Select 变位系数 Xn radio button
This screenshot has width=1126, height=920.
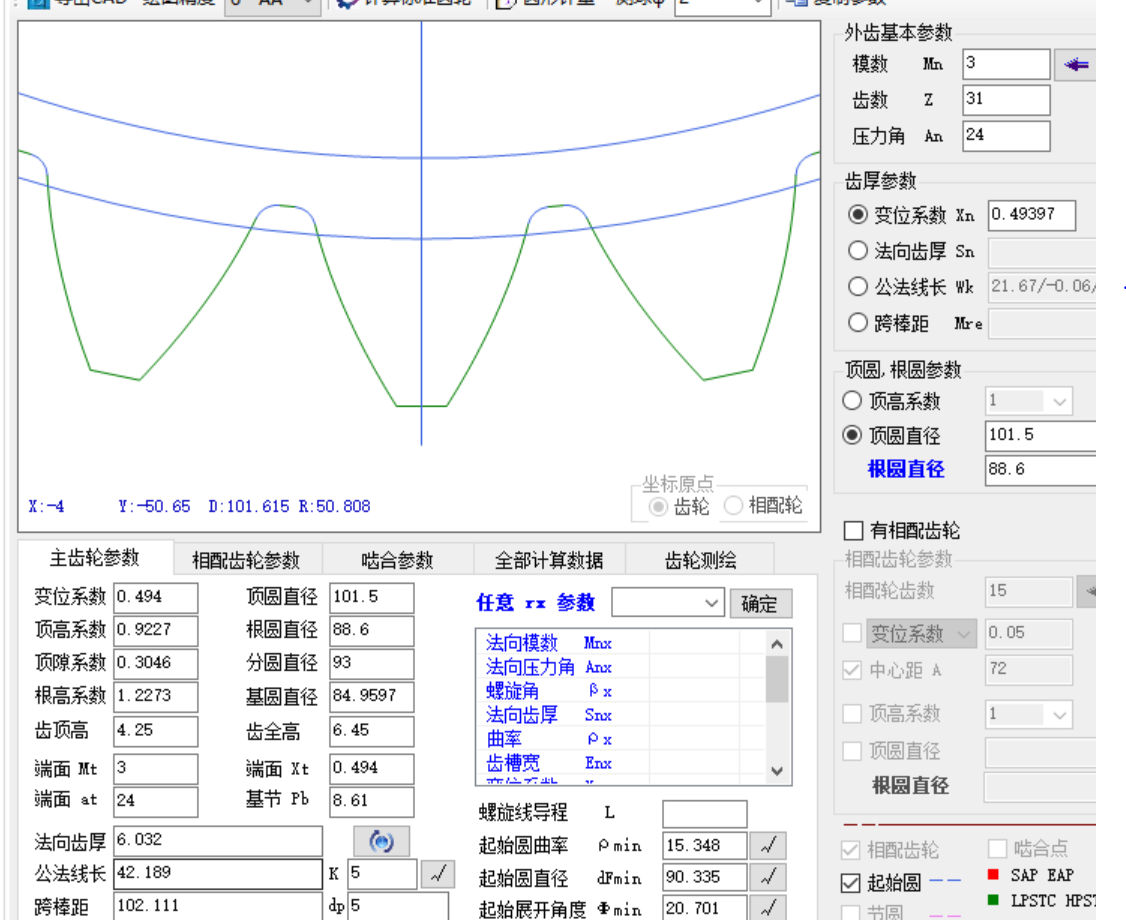[x=857, y=214]
